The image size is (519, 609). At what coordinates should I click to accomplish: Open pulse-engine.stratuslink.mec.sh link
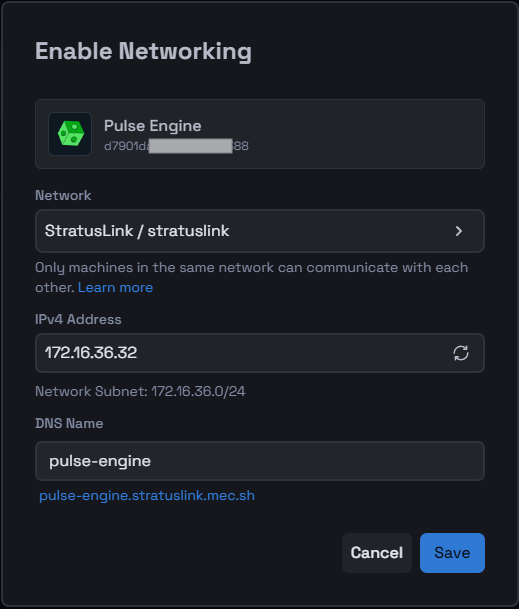pyautogui.click(x=147, y=496)
